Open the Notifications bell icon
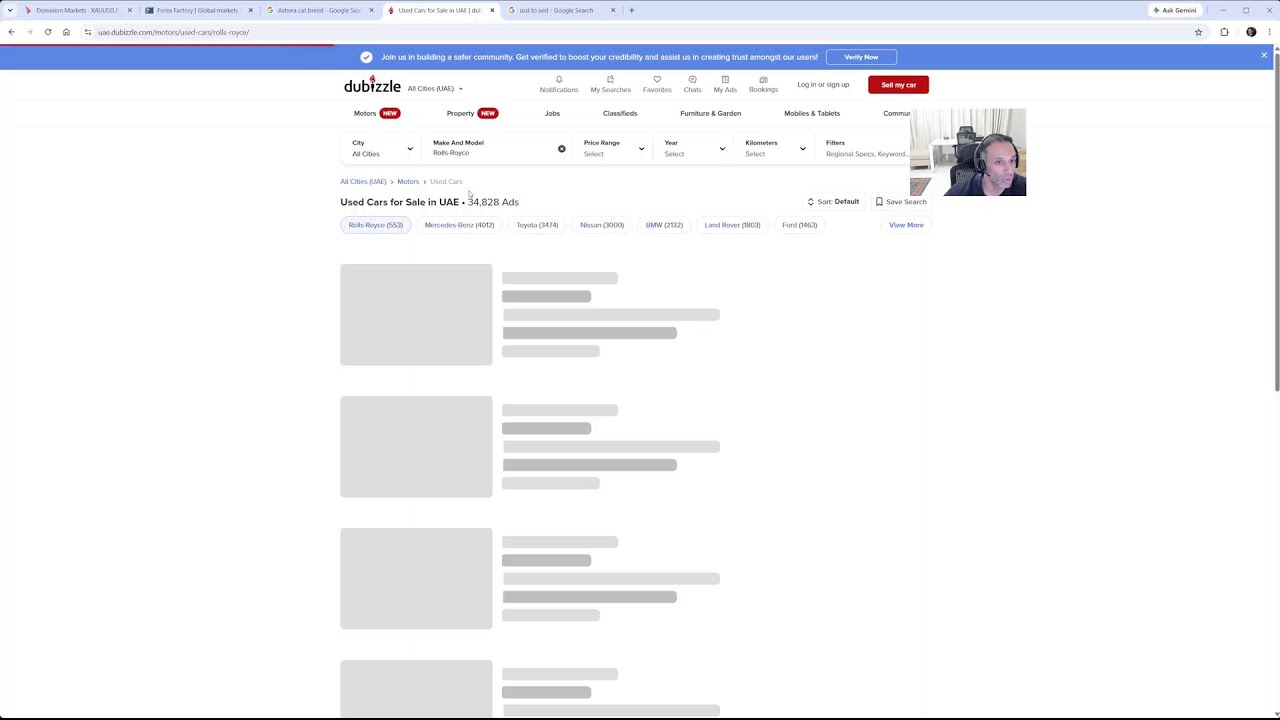Screen dimensions: 1280x720 pyautogui.click(x=559, y=84)
